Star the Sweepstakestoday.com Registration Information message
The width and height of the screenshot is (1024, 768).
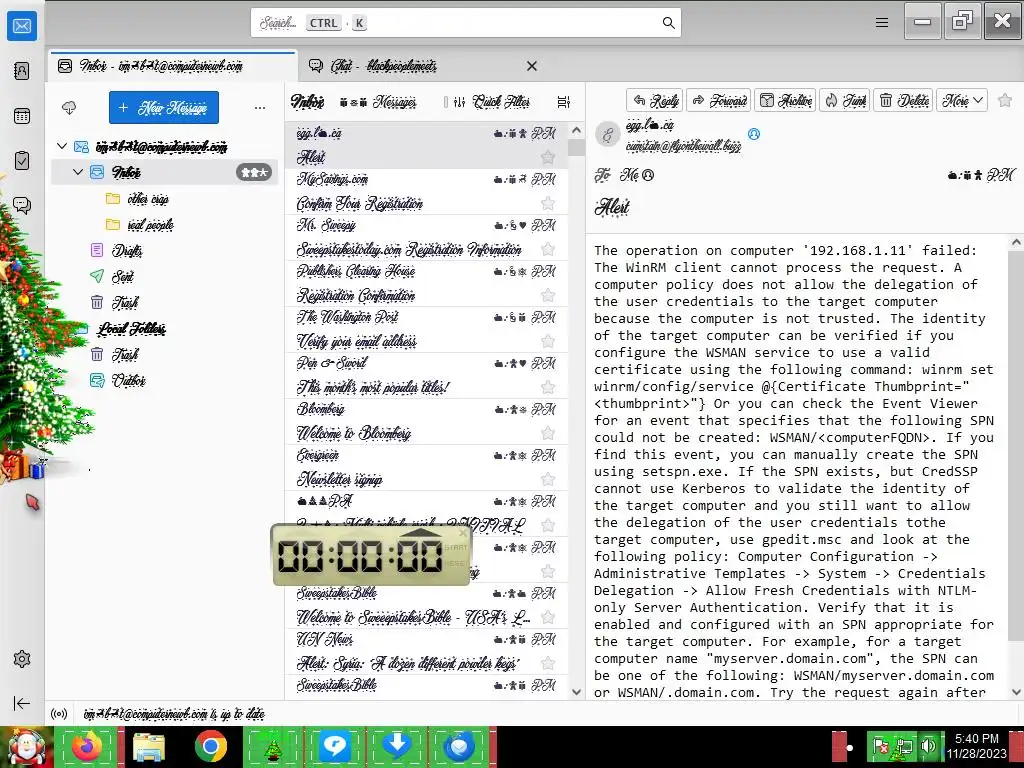[x=548, y=249]
